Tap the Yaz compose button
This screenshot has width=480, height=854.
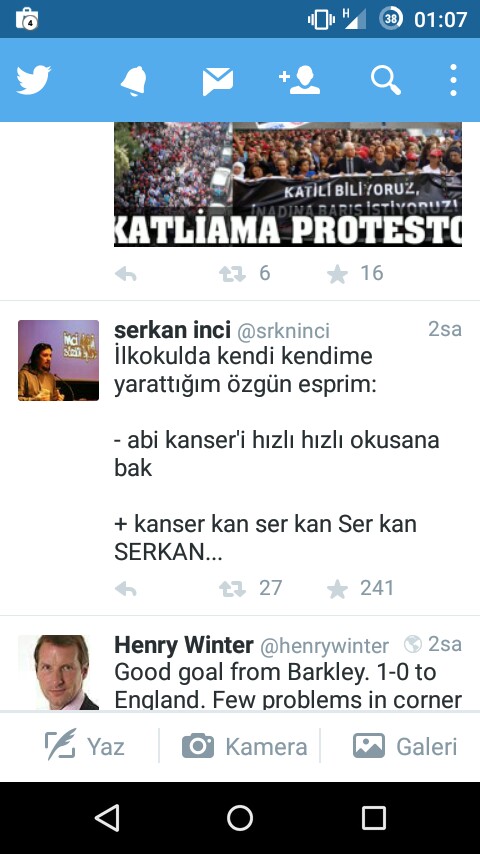click(x=85, y=746)
